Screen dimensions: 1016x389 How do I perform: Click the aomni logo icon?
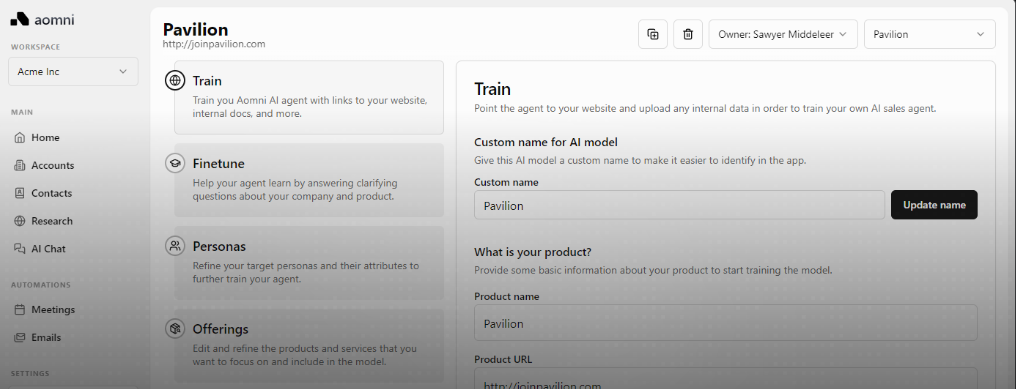click(19, 19)
